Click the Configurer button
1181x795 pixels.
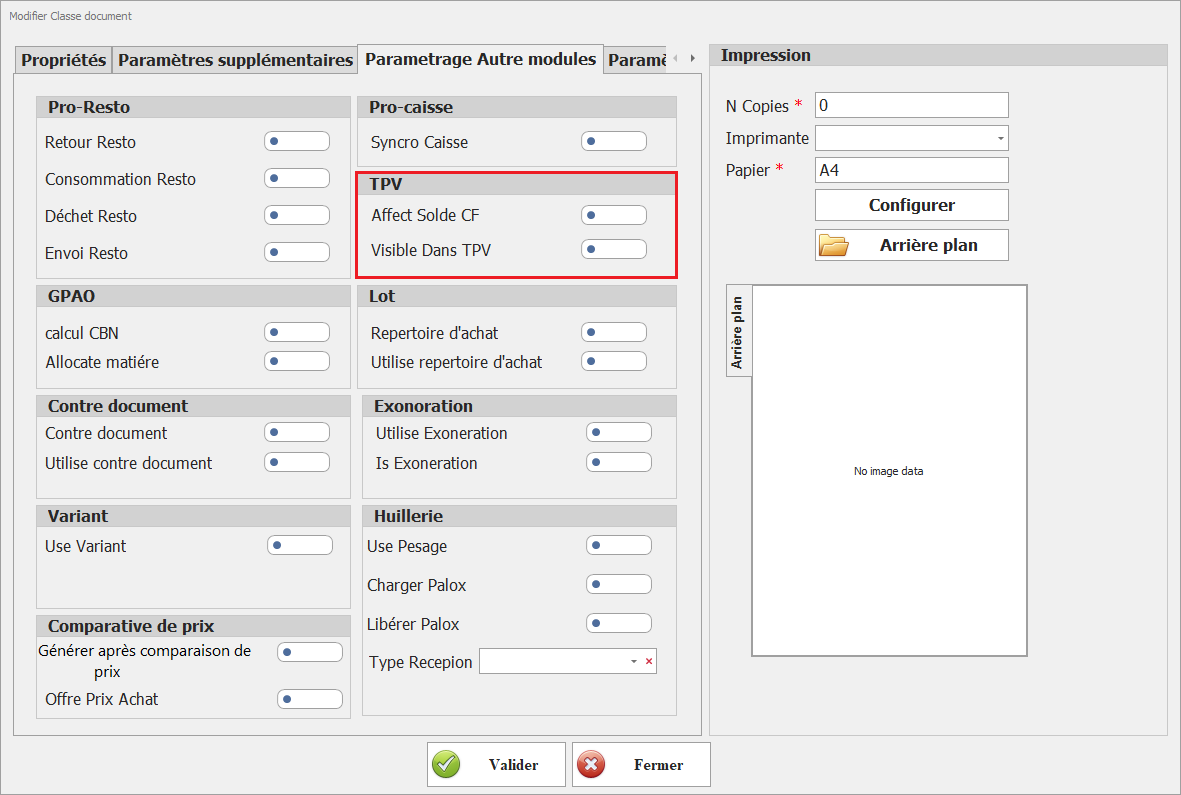[x=911, y=205]
